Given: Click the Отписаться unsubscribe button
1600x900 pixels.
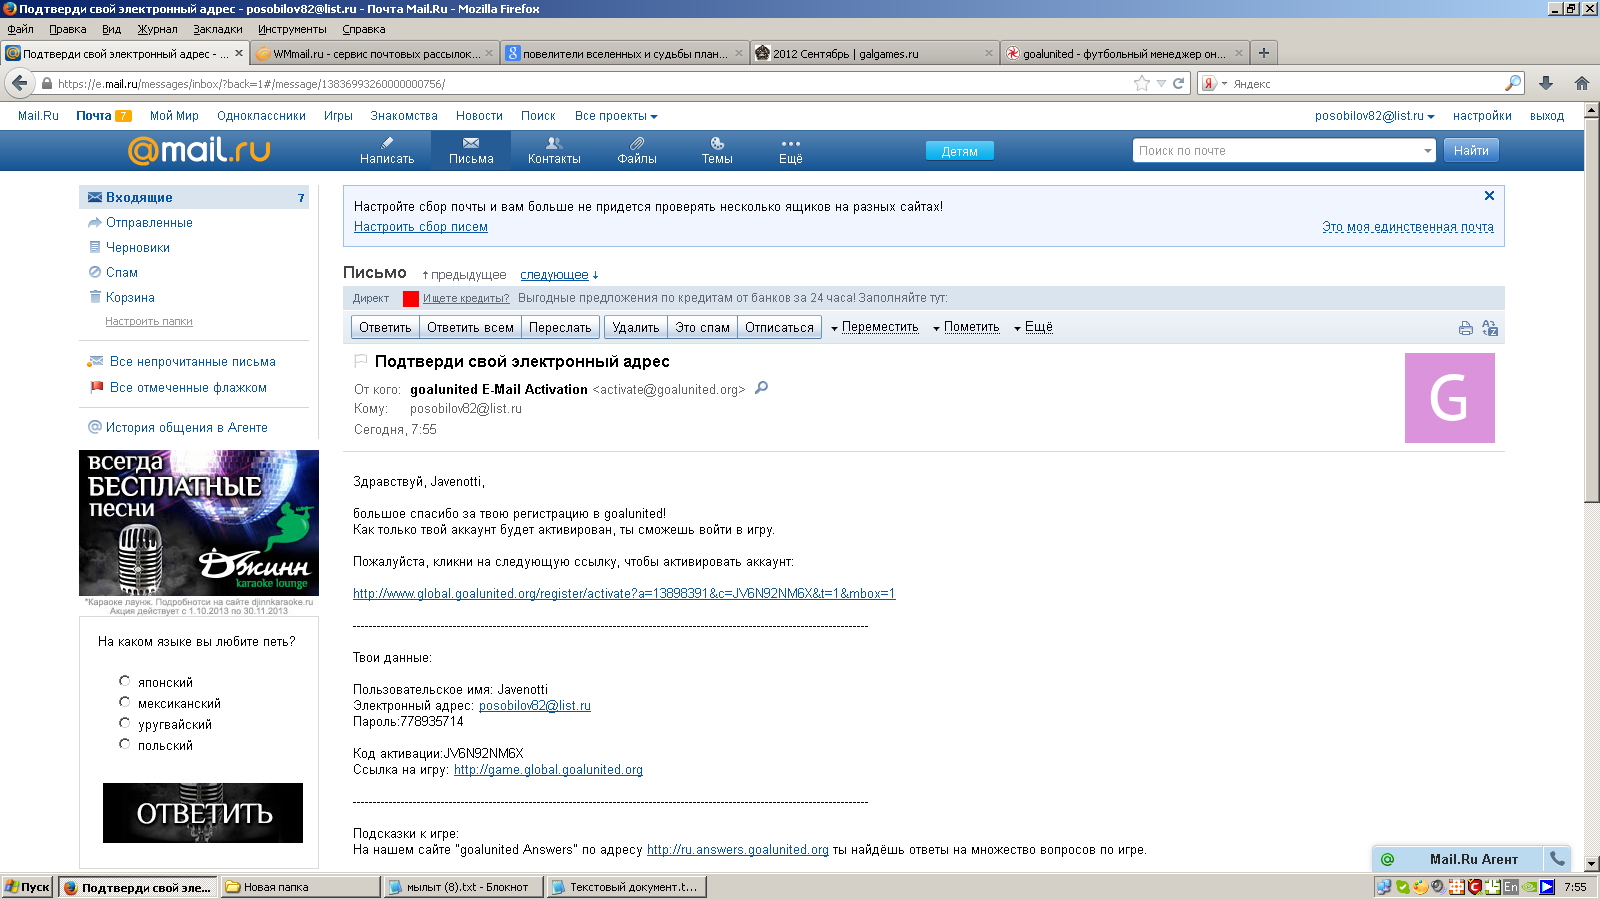Looking at the screenshot, I should coord(779,327).
